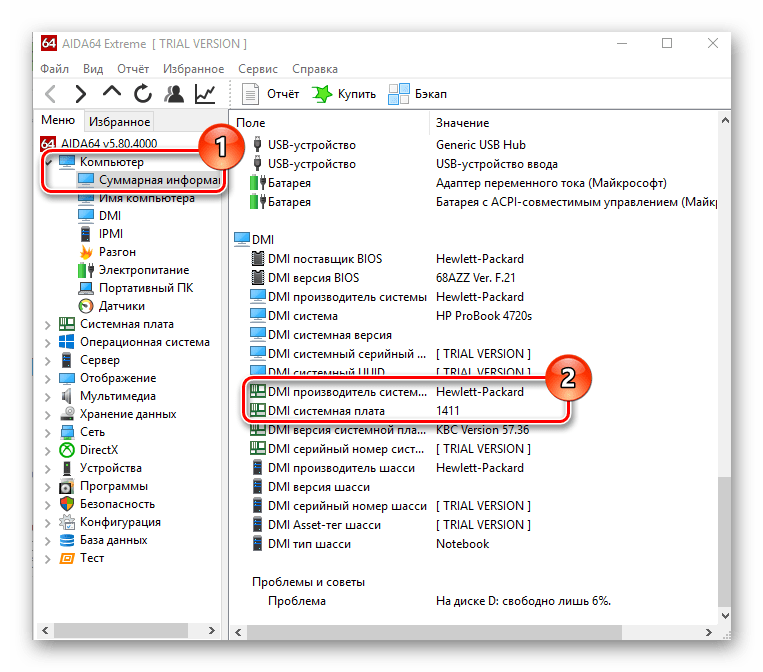Open the Справка menu
The width and height of the screenshot is (763, 672).
point(315,69)
